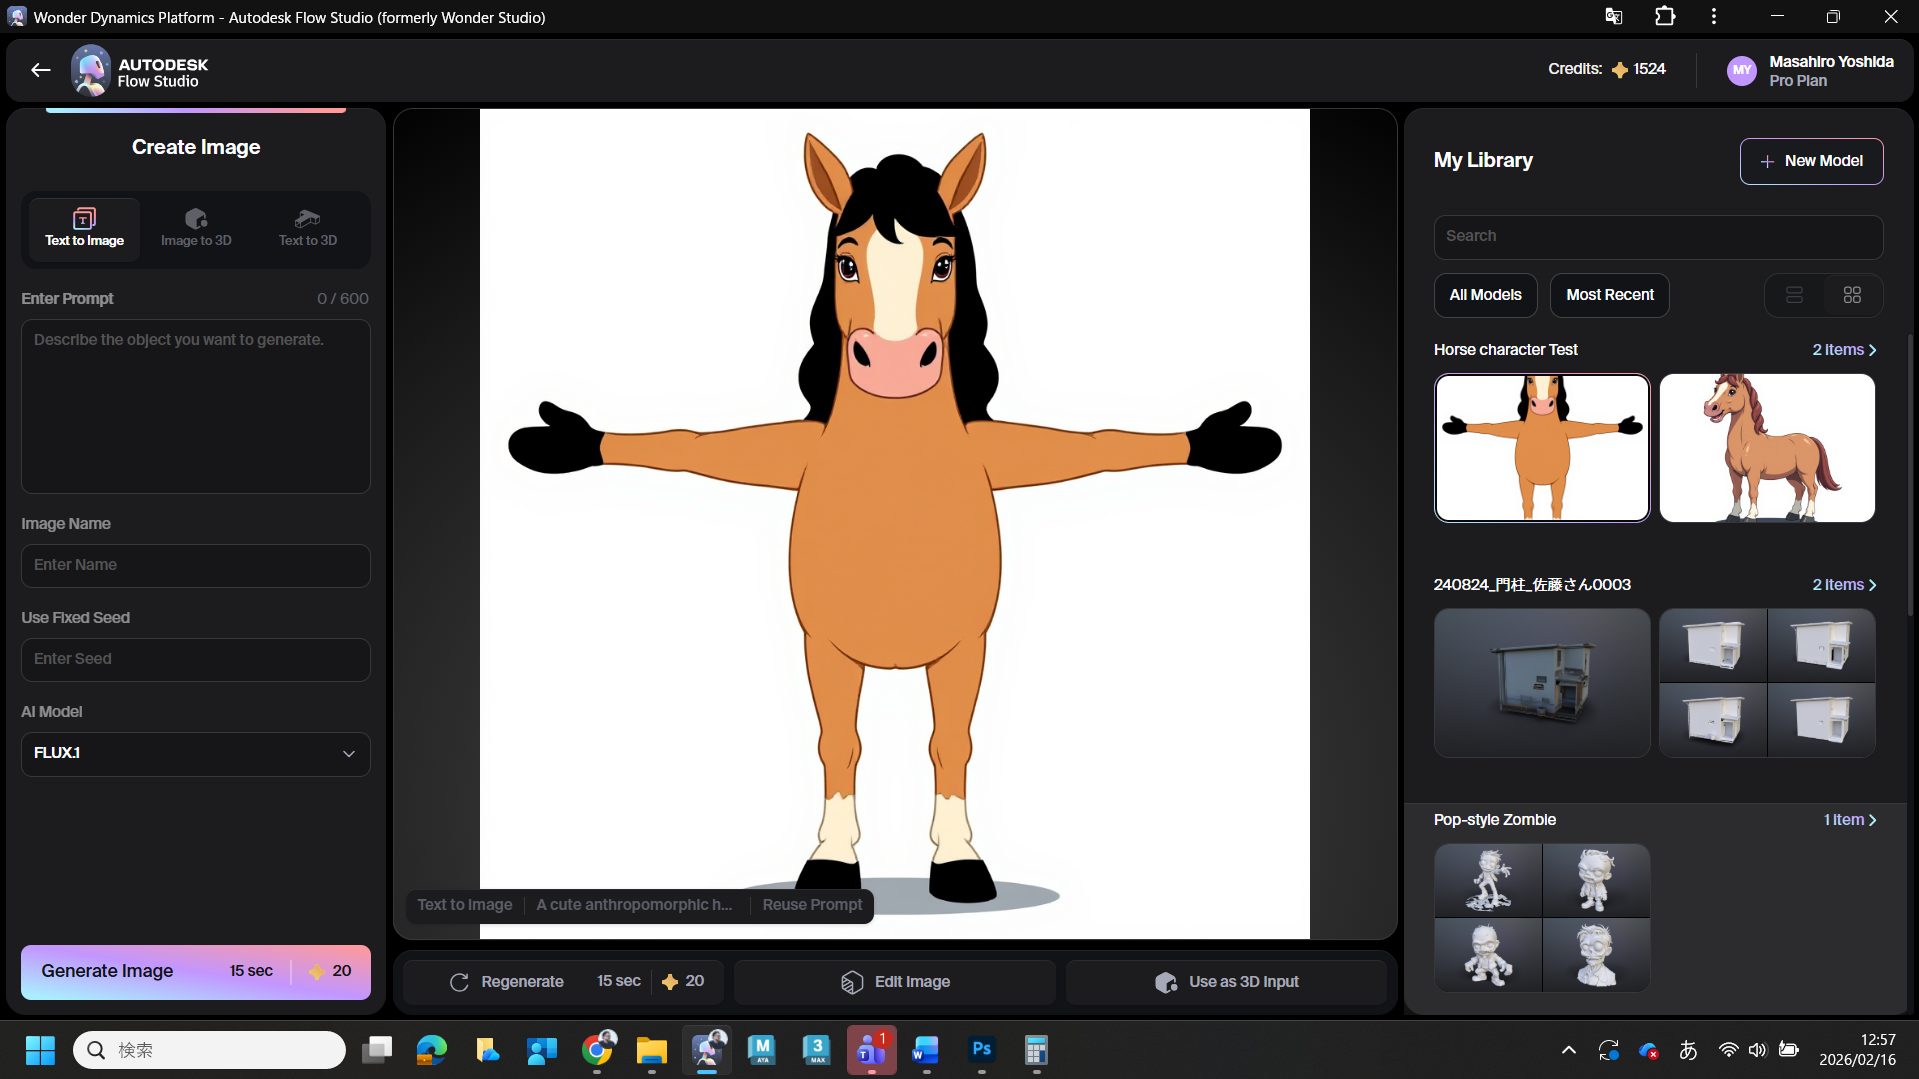Select the realistic brown horse thumbnail
This screenshot has width=1919, height=1079.
click(1767, 448)
